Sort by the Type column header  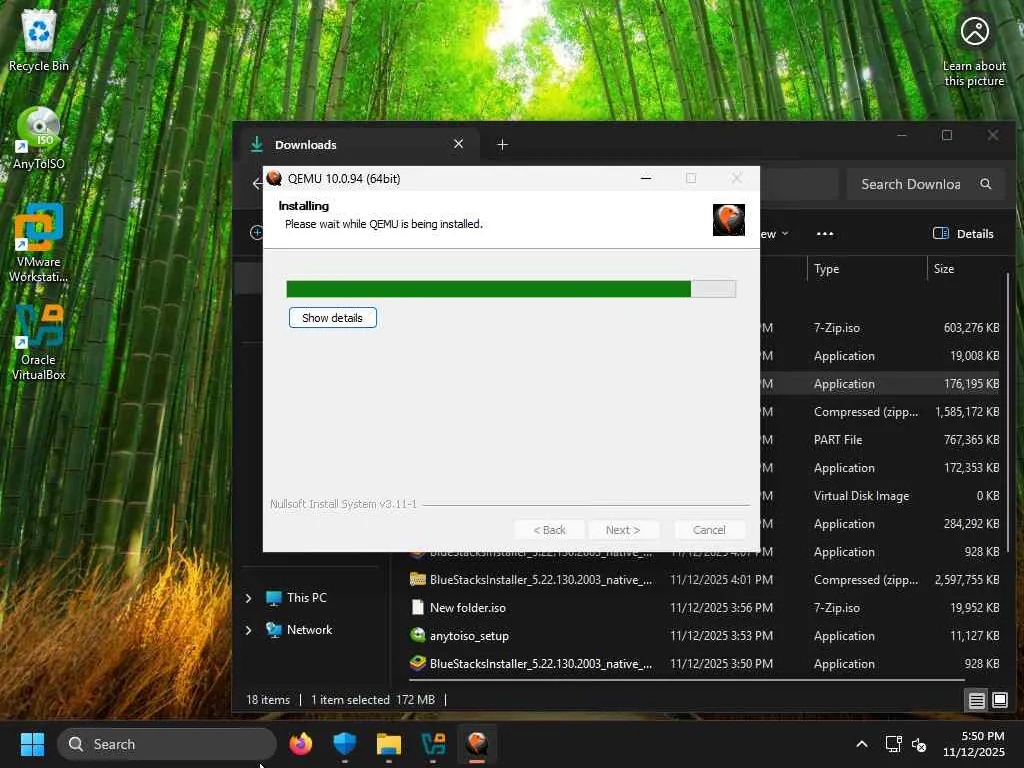click(x=865, y=269)
